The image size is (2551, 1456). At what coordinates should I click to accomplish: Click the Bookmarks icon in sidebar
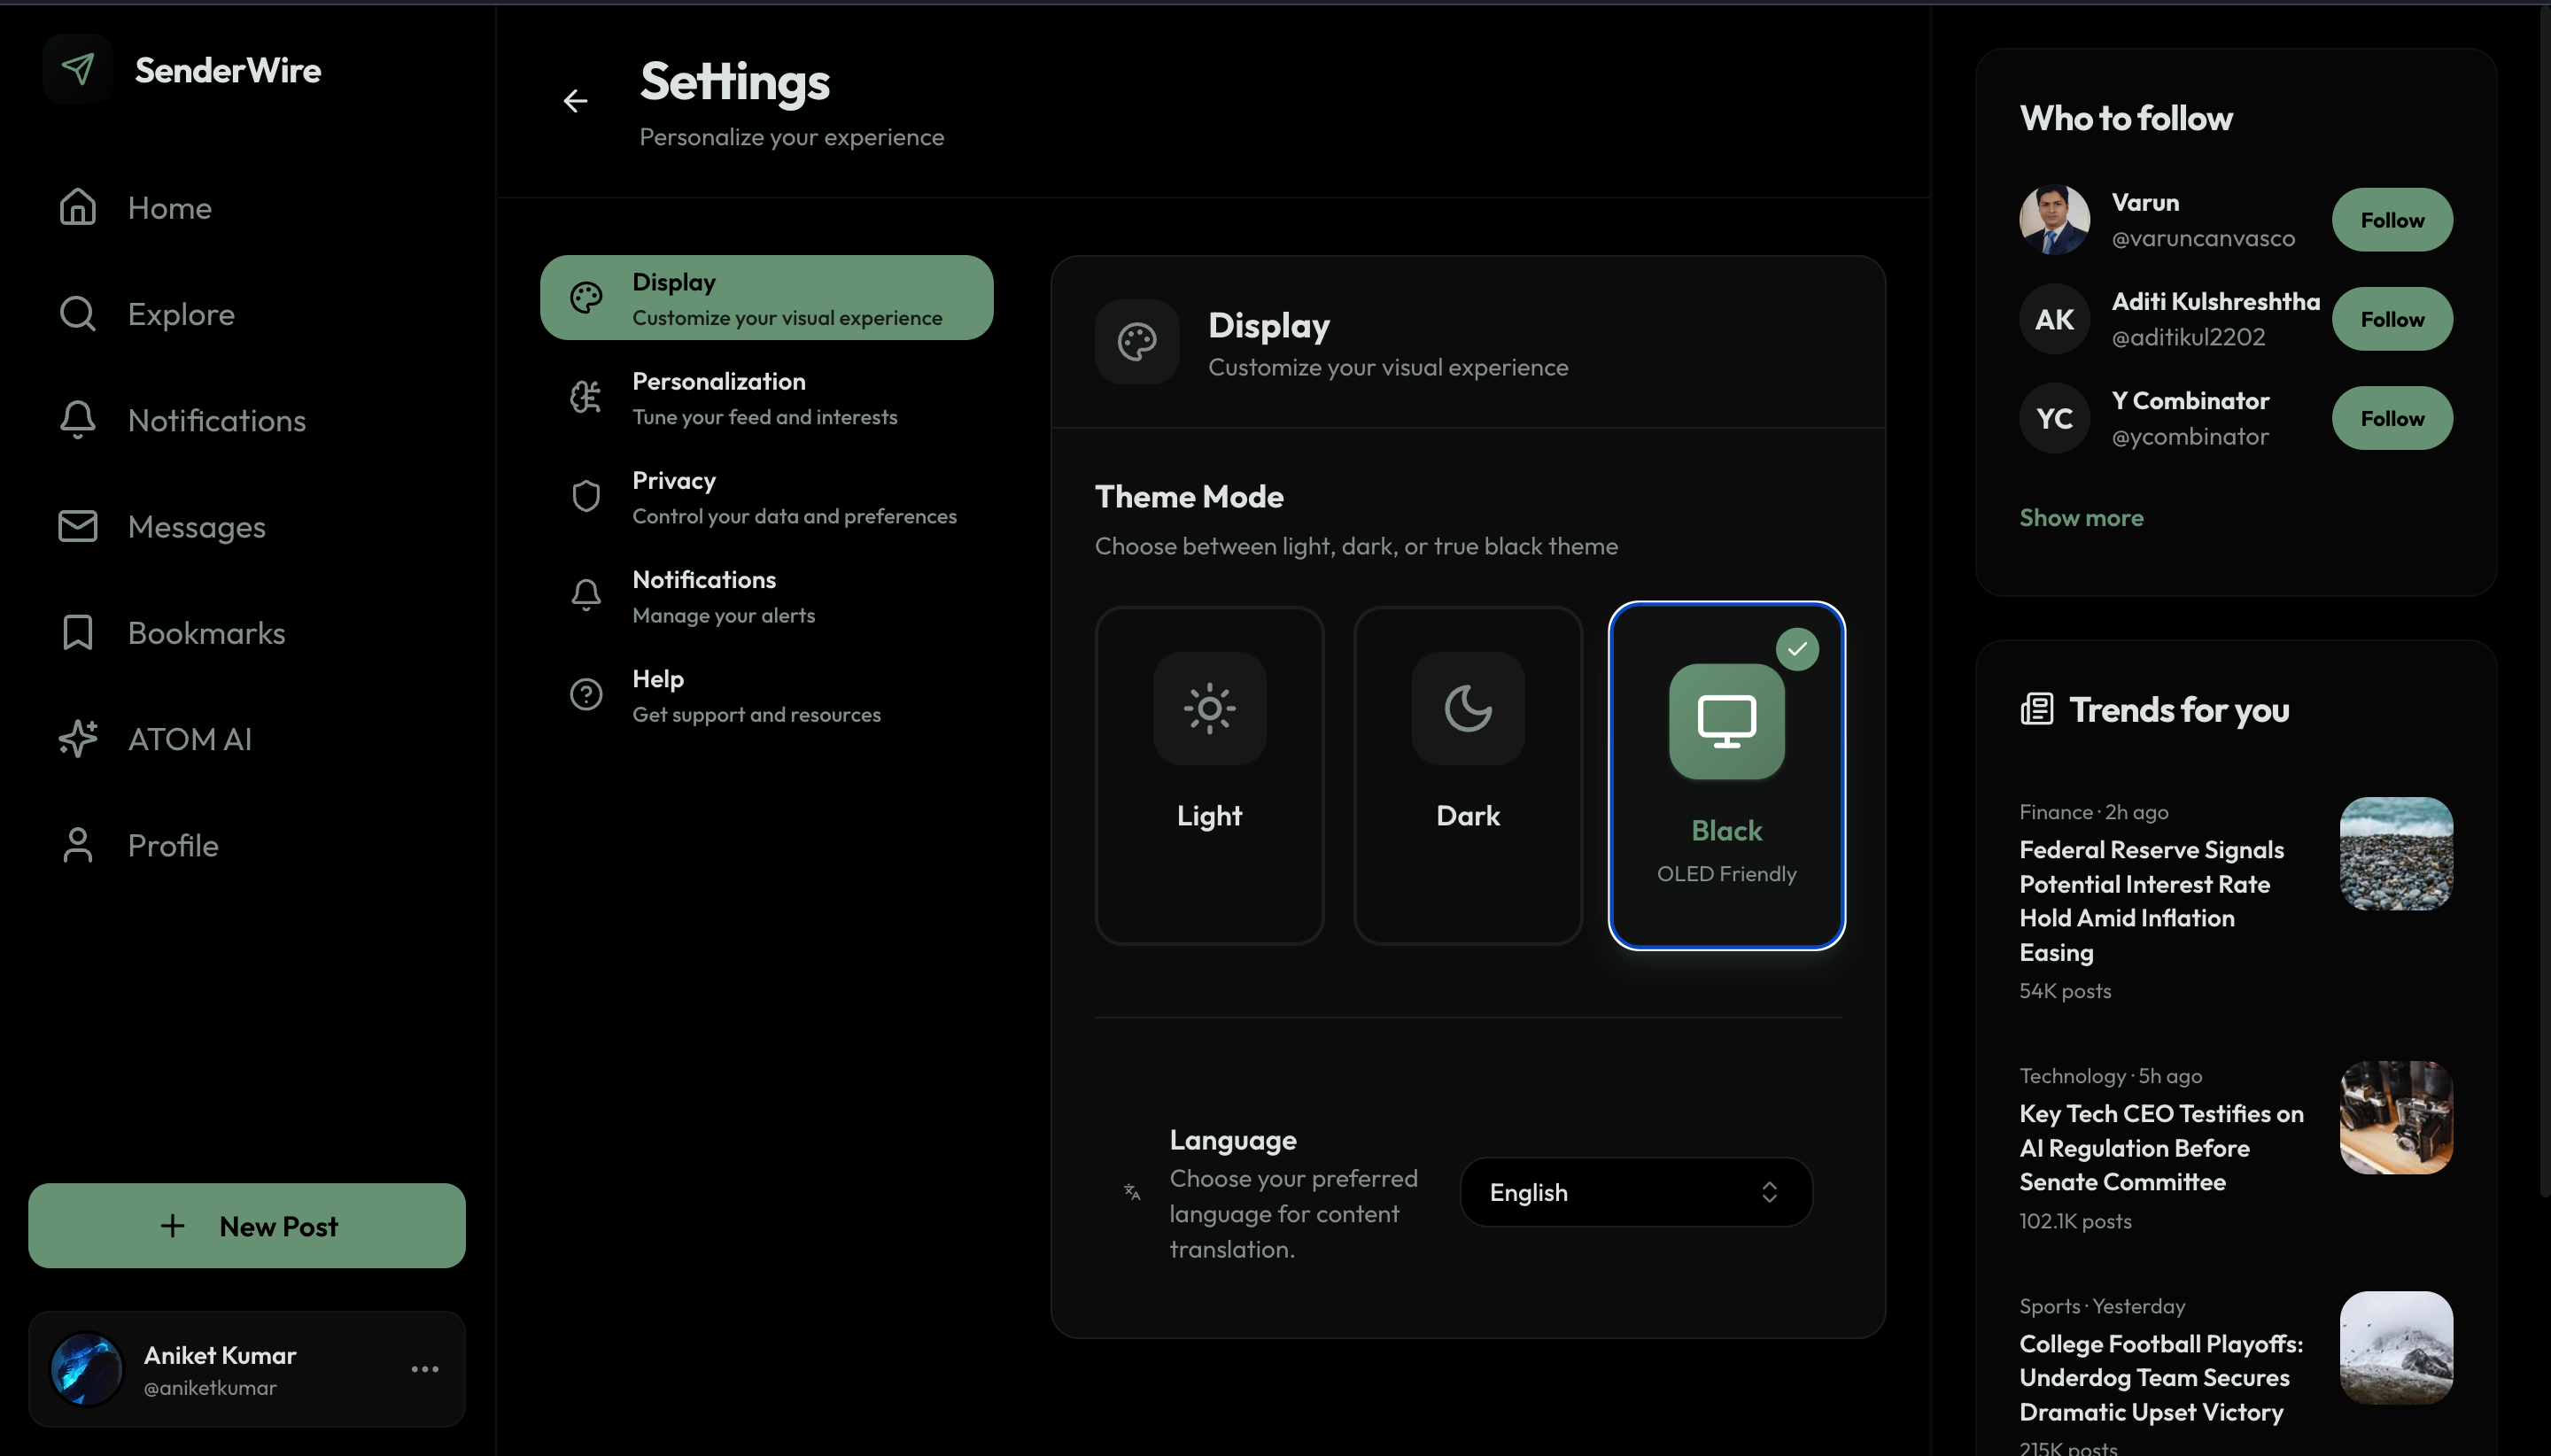click(77, 632)
